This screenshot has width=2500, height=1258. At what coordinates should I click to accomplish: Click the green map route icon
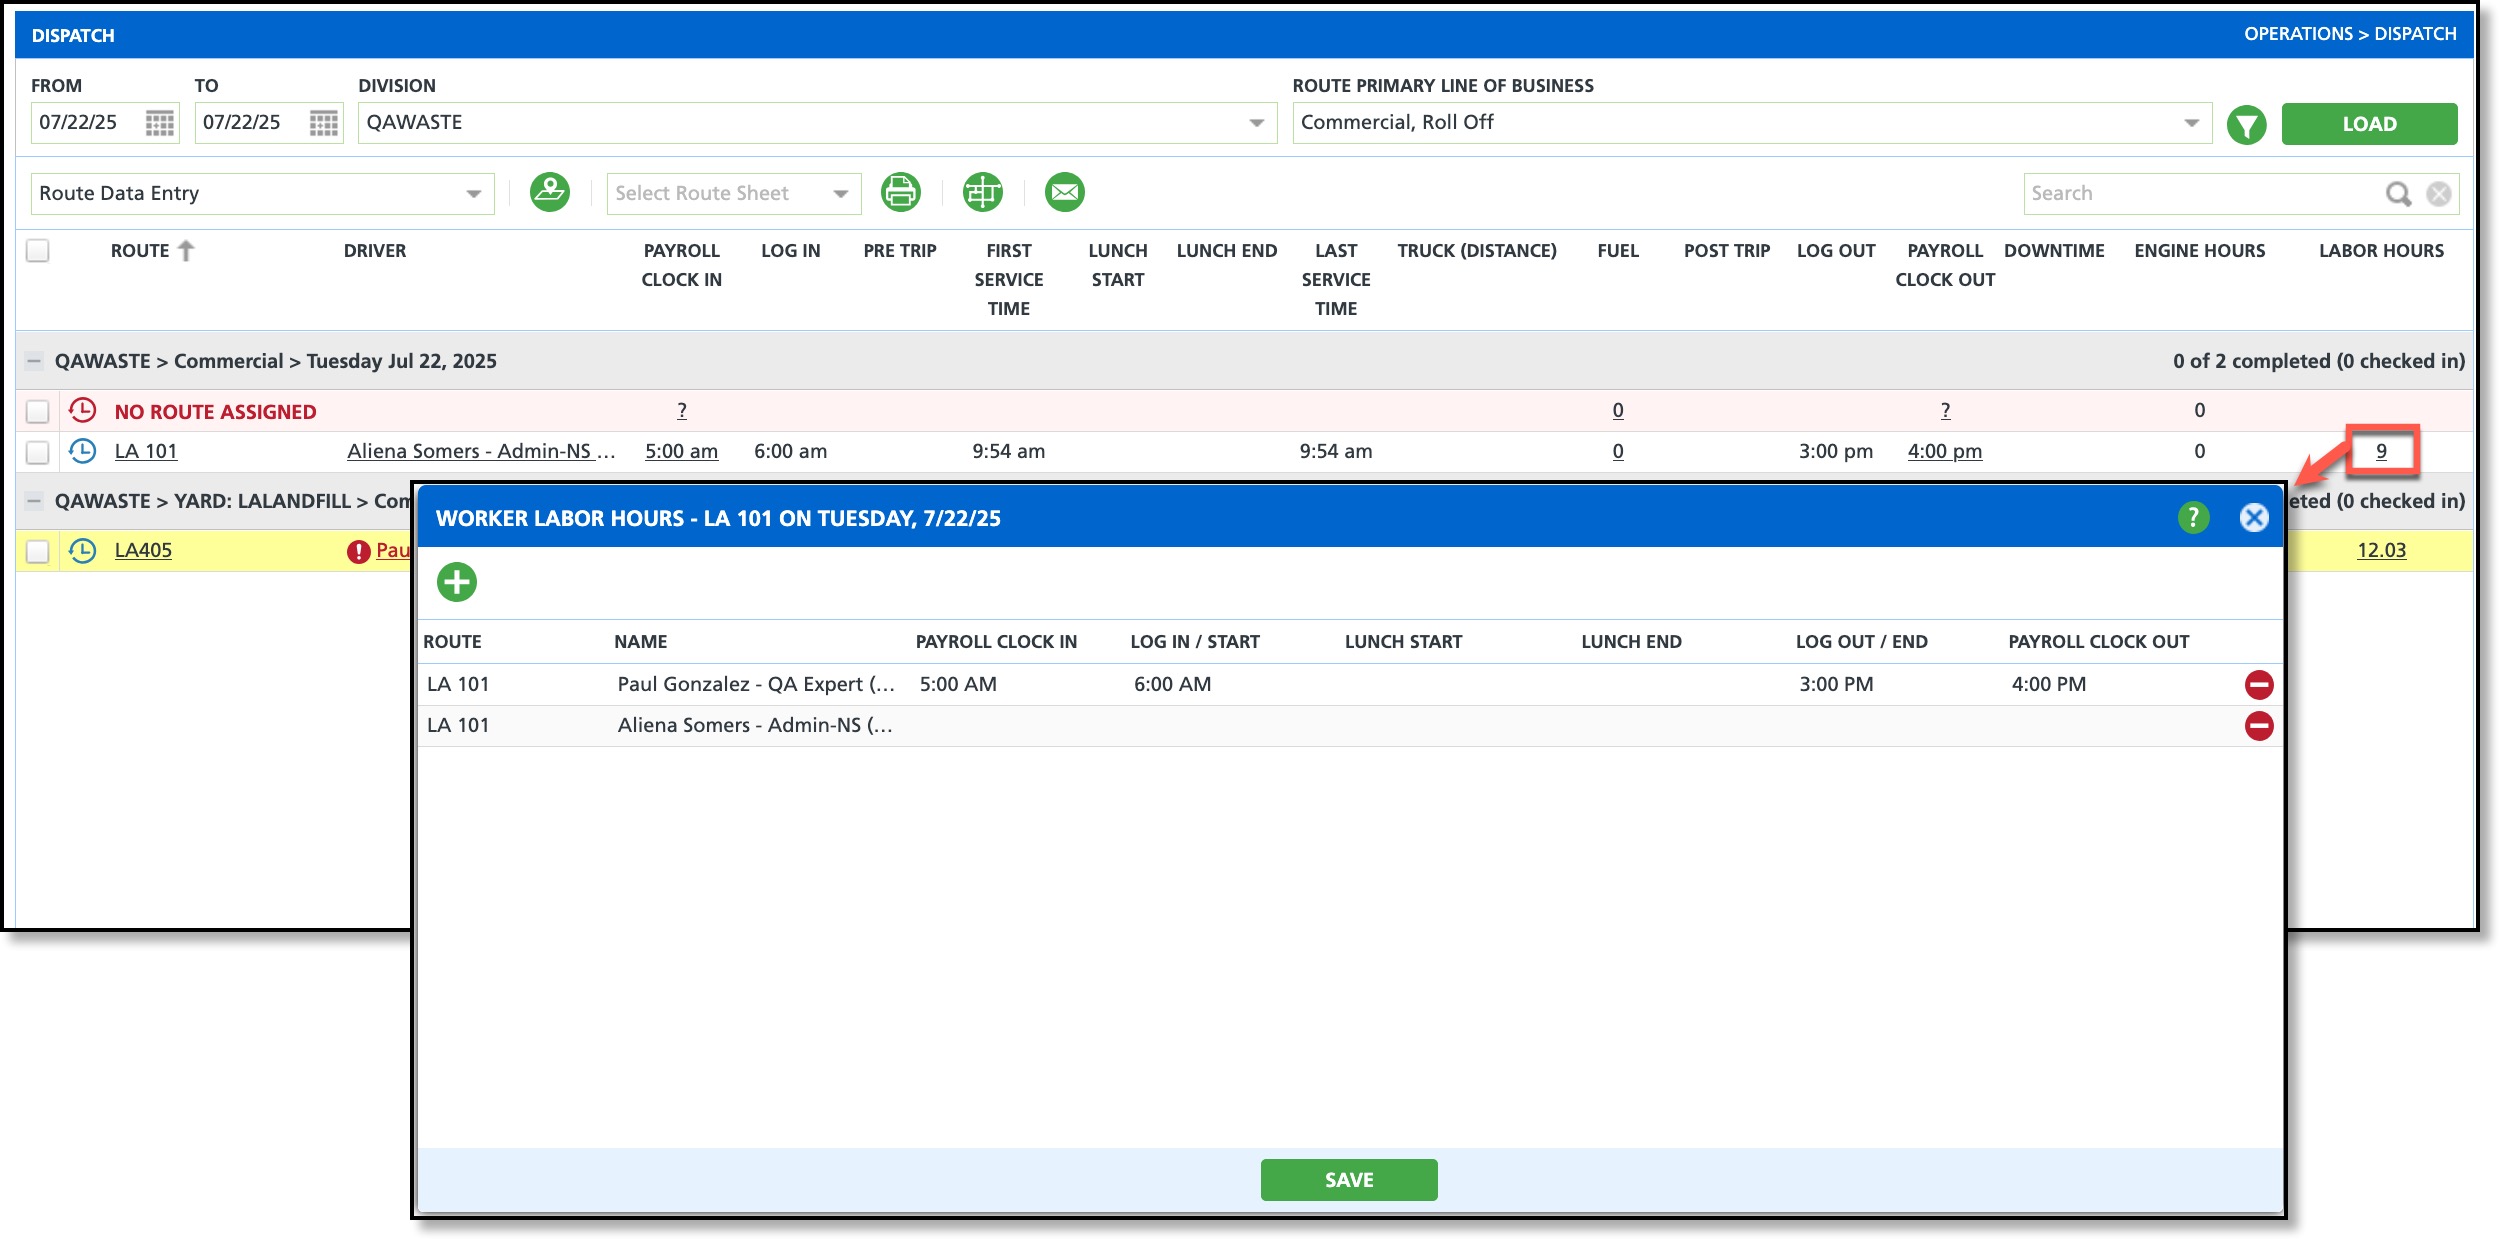coord(549,192)
